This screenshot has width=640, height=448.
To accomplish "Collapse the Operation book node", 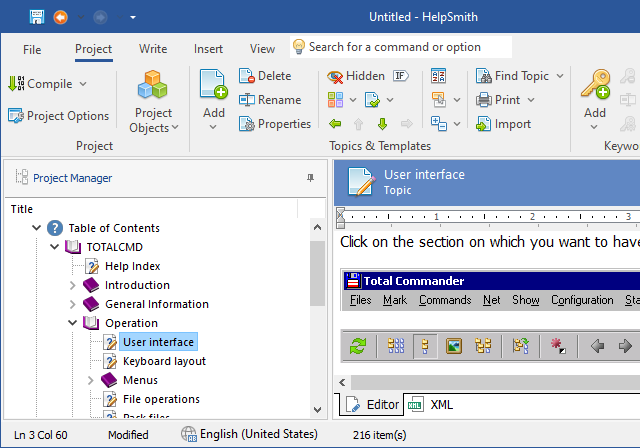I will pyautogui.click(x=73, y=323).
